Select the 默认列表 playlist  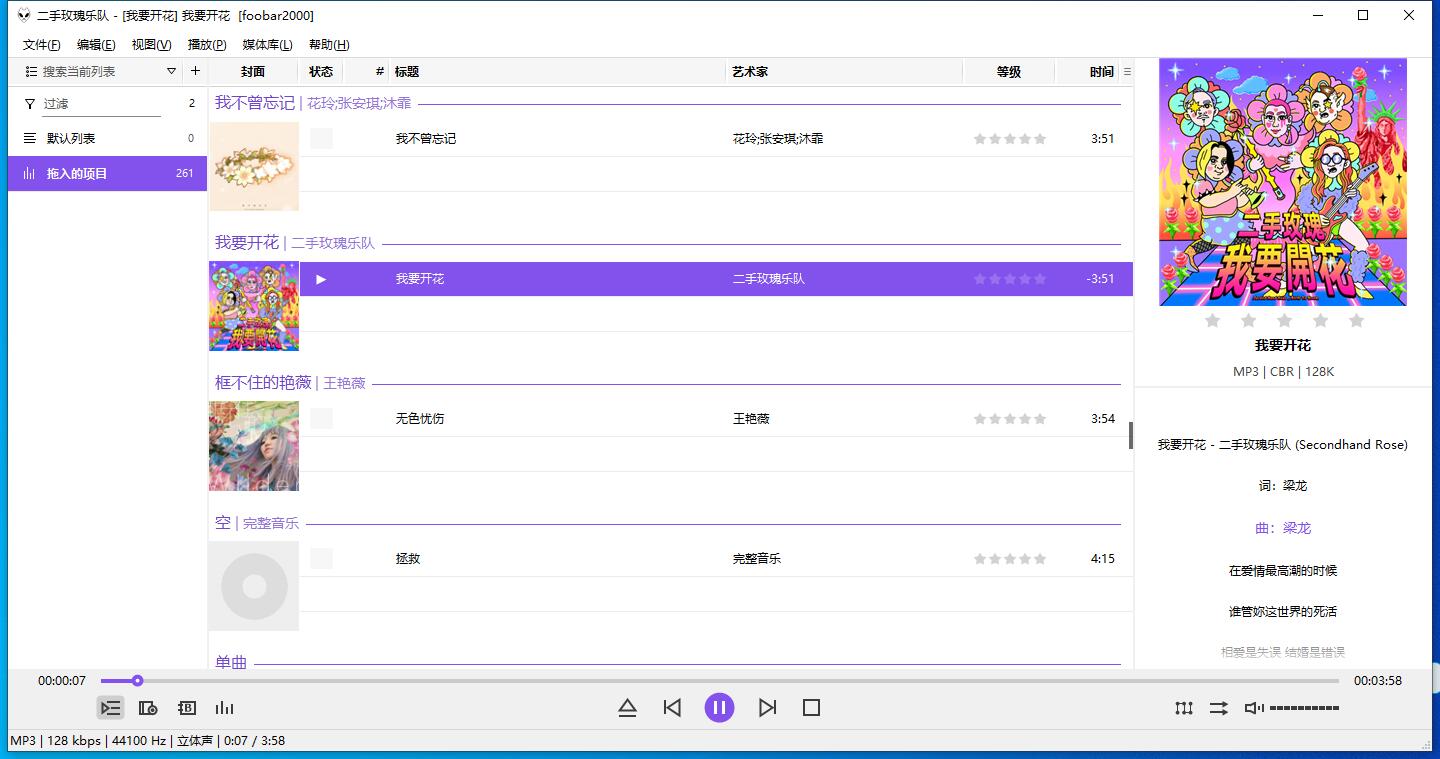(x=108, y=139)
